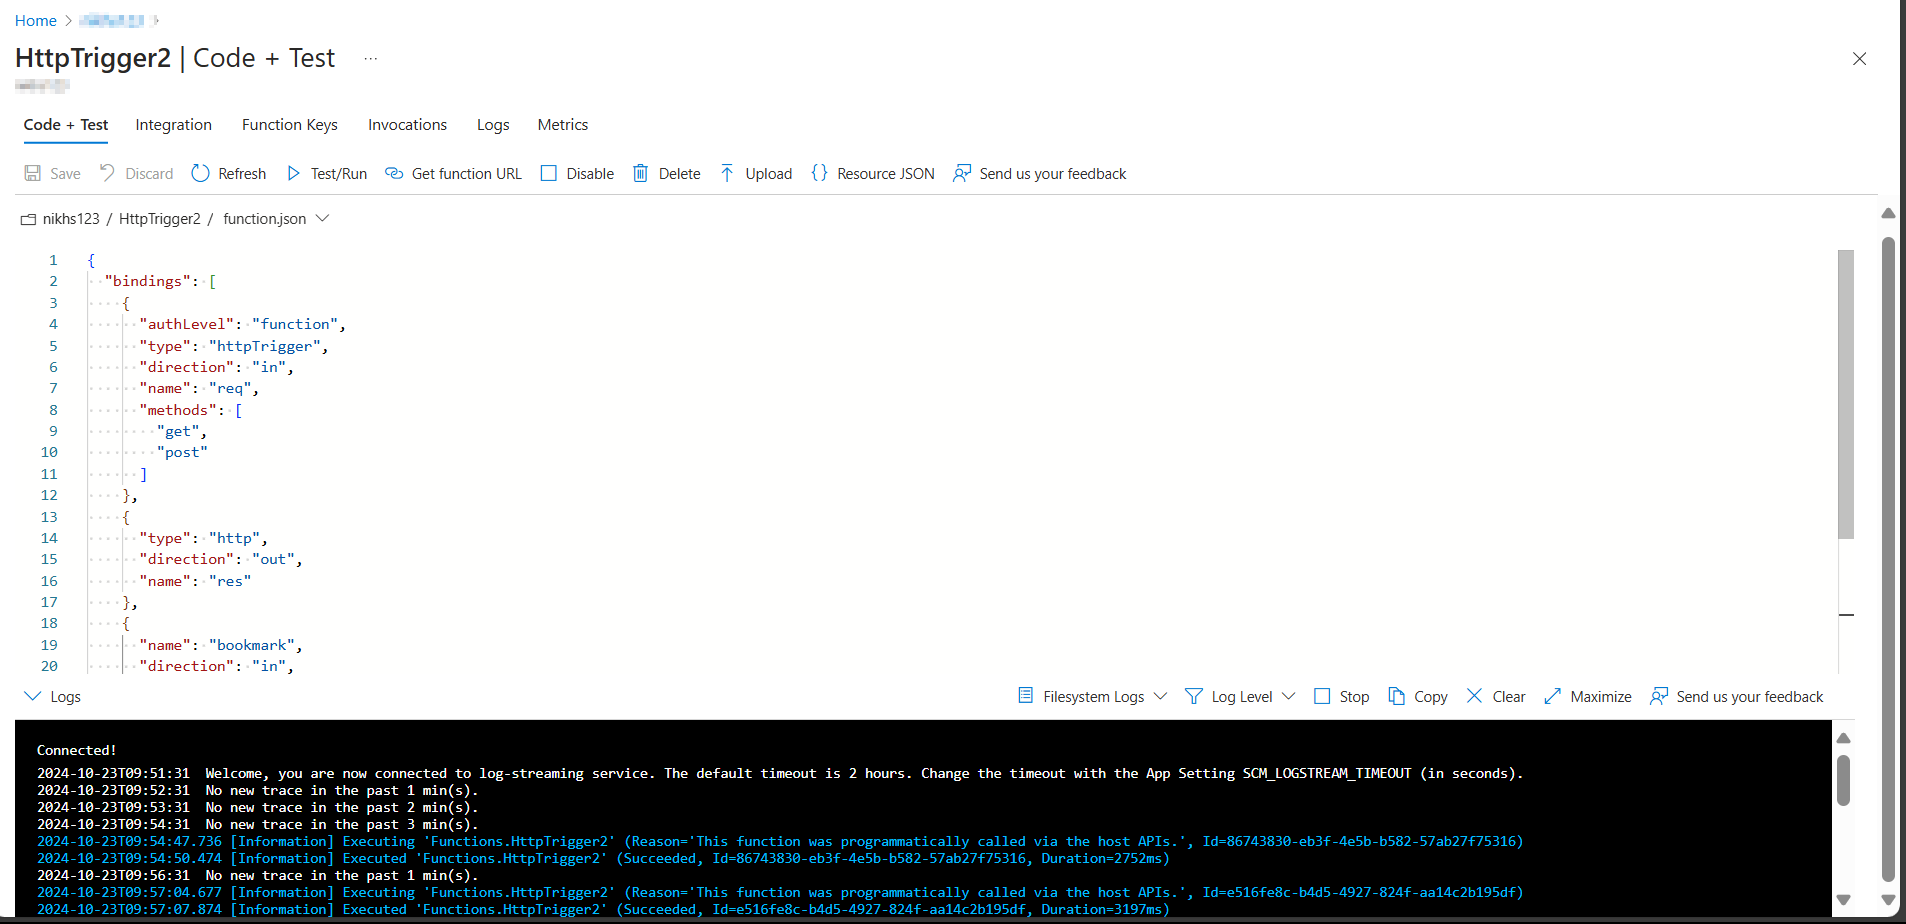Click the "post" method on line 10
Viewport: 1906px width, 924px height.
[182, 452]
